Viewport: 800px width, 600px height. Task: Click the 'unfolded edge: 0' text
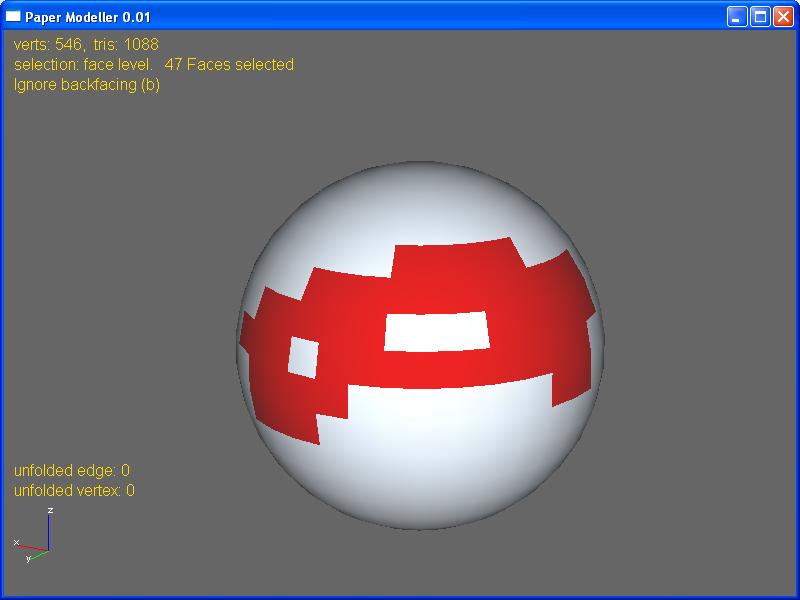(71, 470)
